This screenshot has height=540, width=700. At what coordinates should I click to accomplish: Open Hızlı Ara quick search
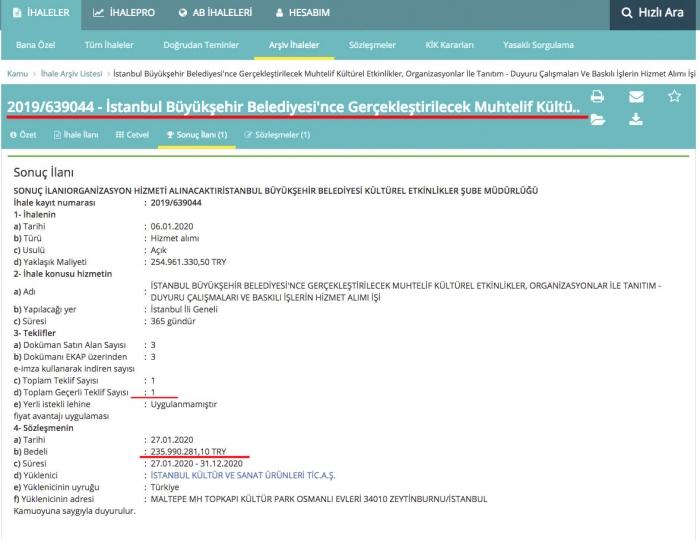tap(654, 13)
